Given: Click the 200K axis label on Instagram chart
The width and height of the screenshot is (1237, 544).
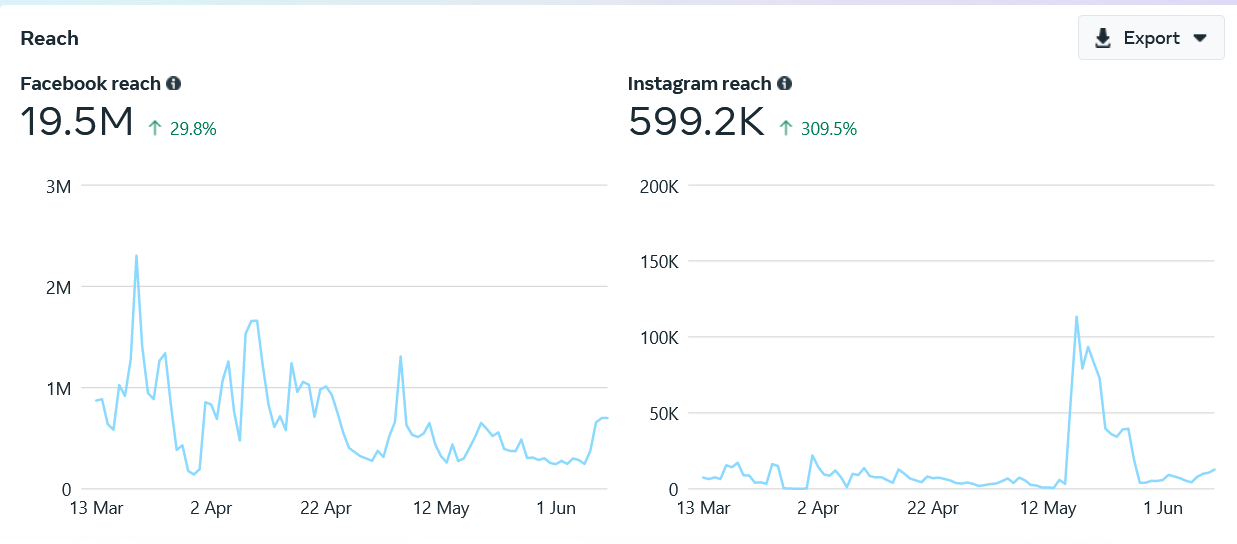Looking at the screenshot, I should tap(659, 185).
